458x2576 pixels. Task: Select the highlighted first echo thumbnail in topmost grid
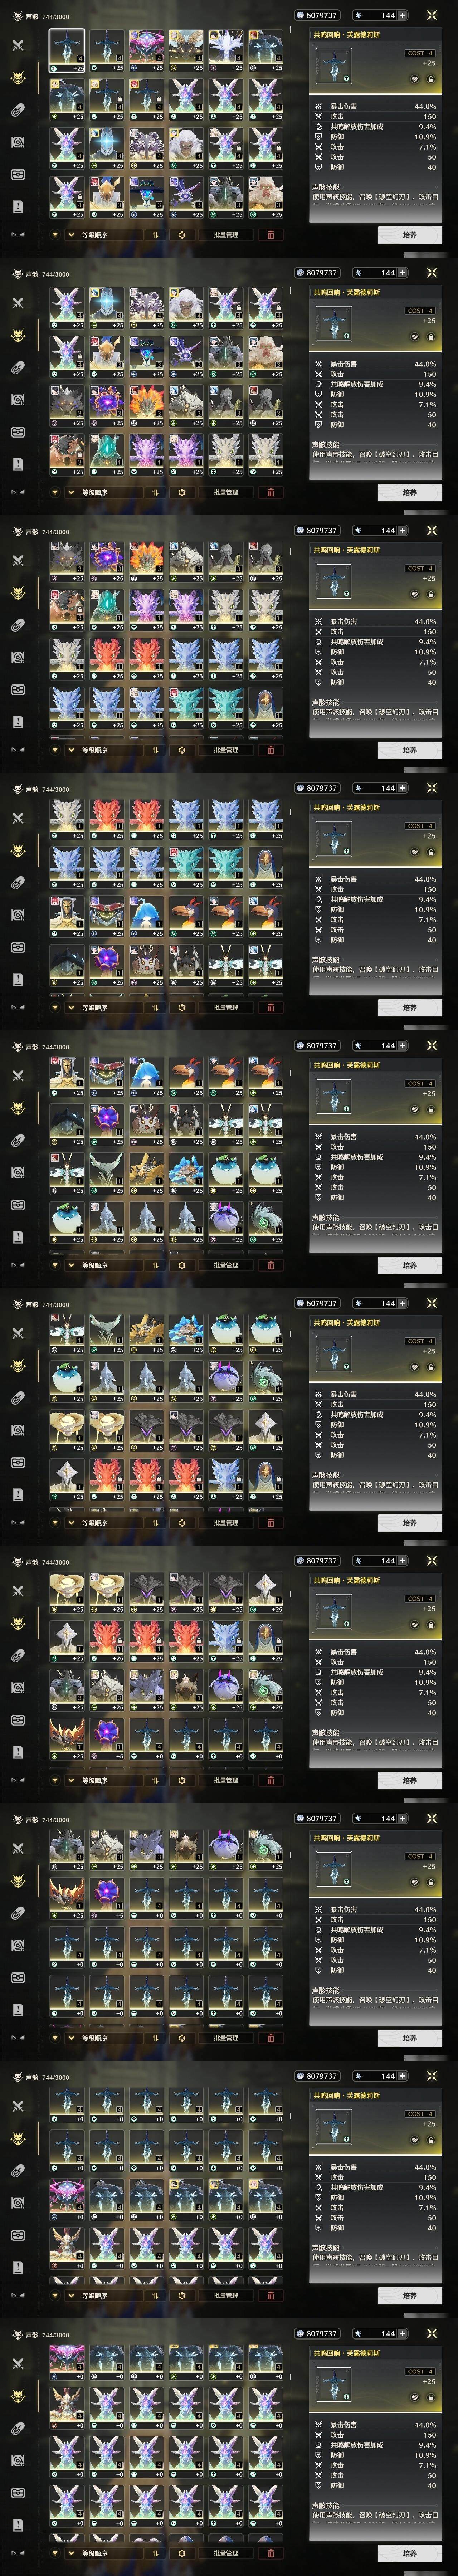pyautogui.click(x=67, y=50)
